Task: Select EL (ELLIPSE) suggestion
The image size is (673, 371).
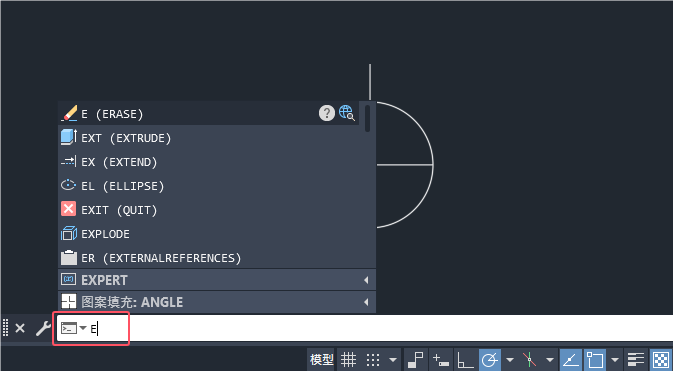Action: pos(209,186)
